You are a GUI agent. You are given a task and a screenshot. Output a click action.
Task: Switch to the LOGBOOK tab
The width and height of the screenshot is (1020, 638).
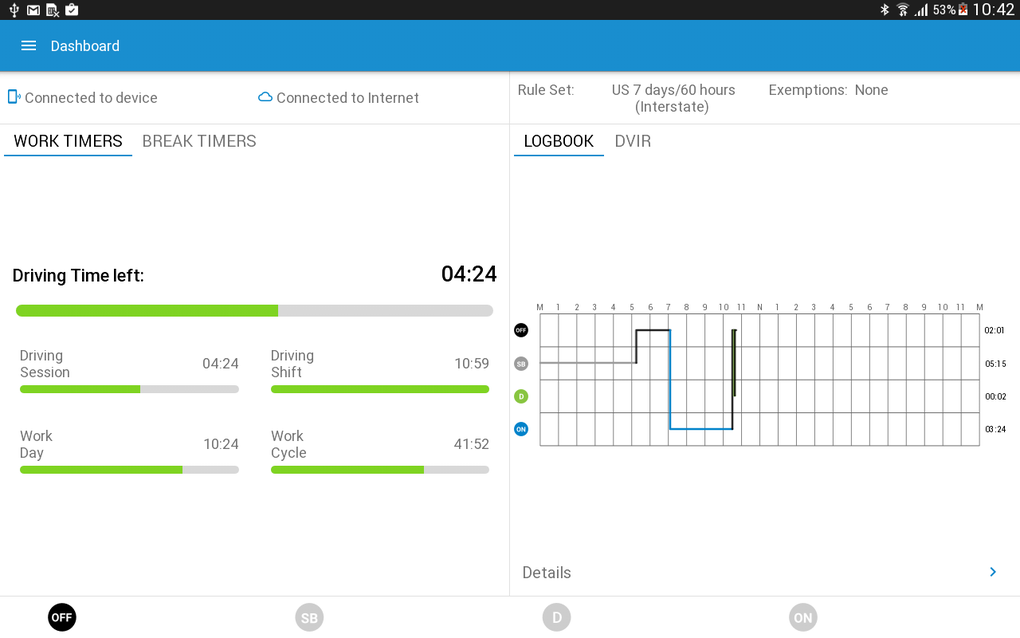click(x=559, y=141)
